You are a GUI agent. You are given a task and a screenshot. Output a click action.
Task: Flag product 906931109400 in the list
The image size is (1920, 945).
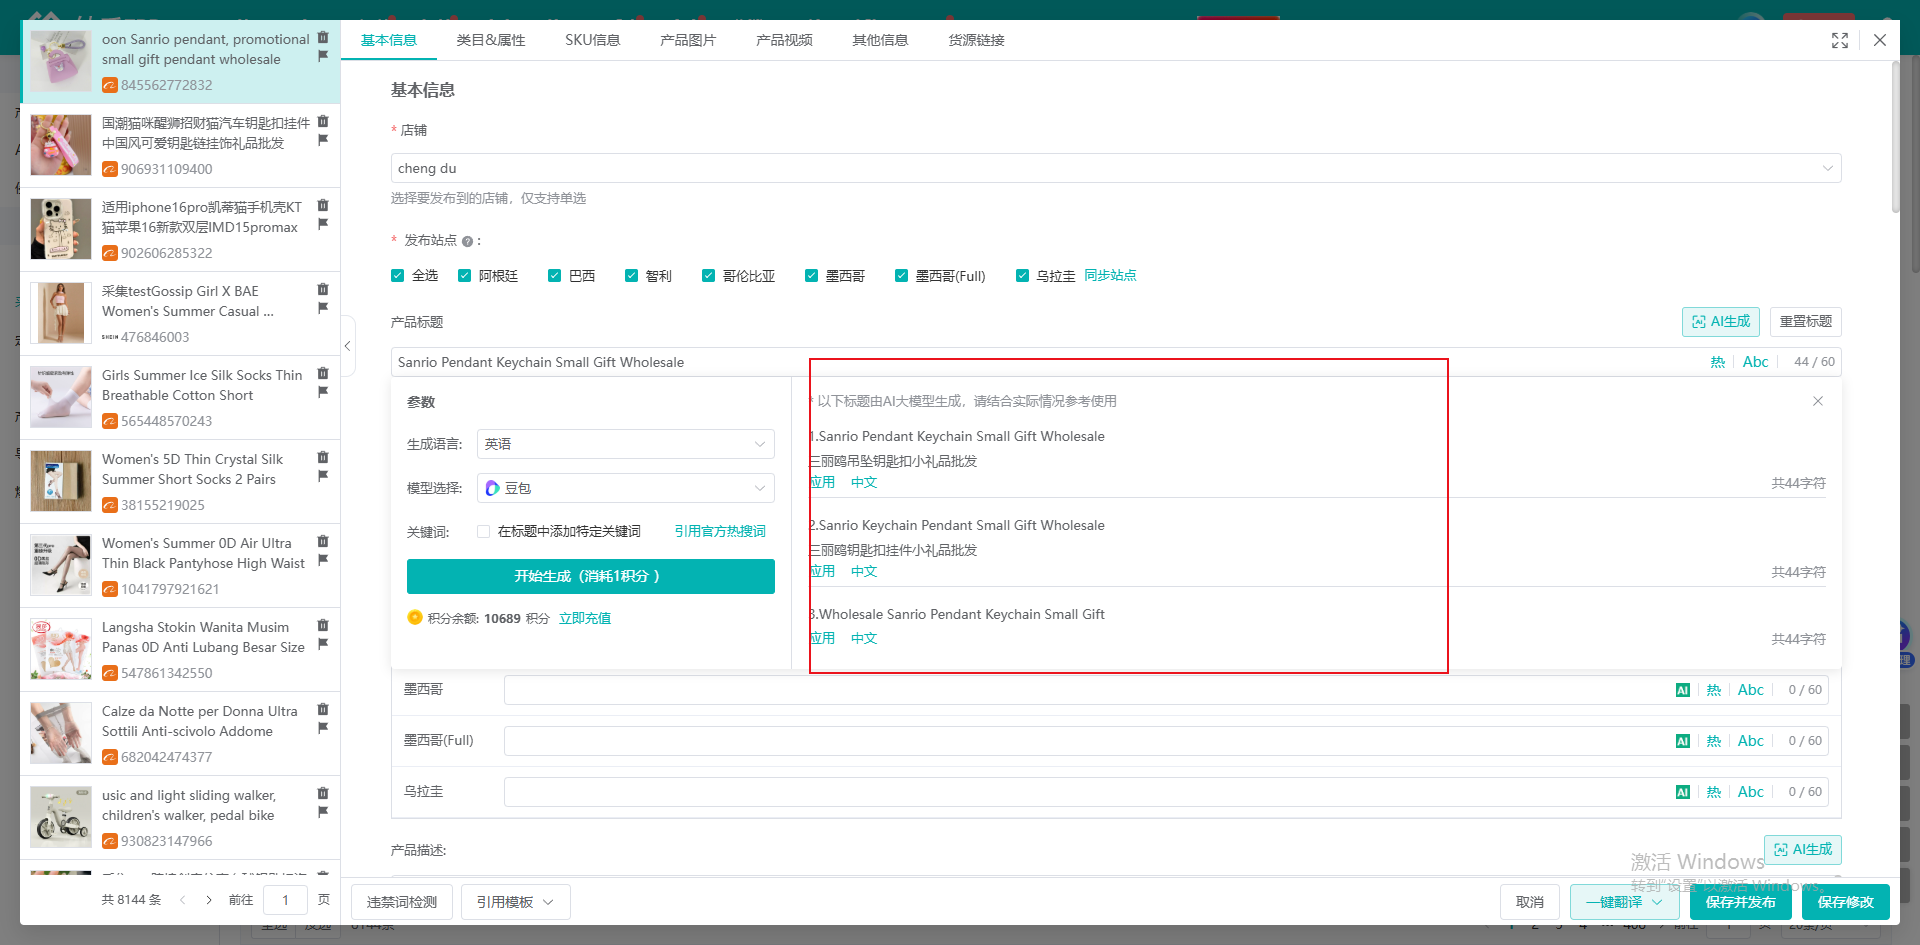[323, 140]
